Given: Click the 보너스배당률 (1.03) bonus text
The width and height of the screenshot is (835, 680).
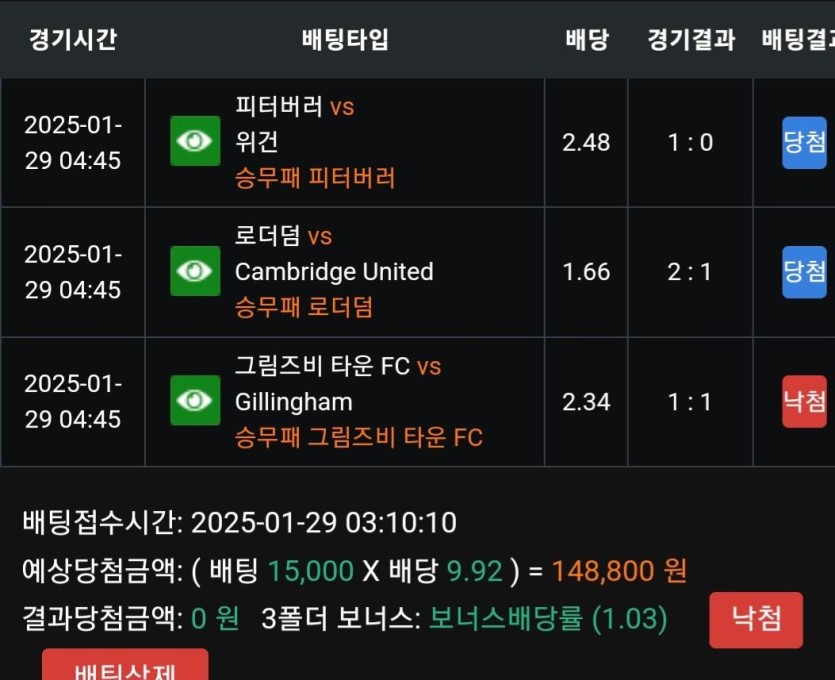Looking at the screenshot, I should (x=548, y=619).
